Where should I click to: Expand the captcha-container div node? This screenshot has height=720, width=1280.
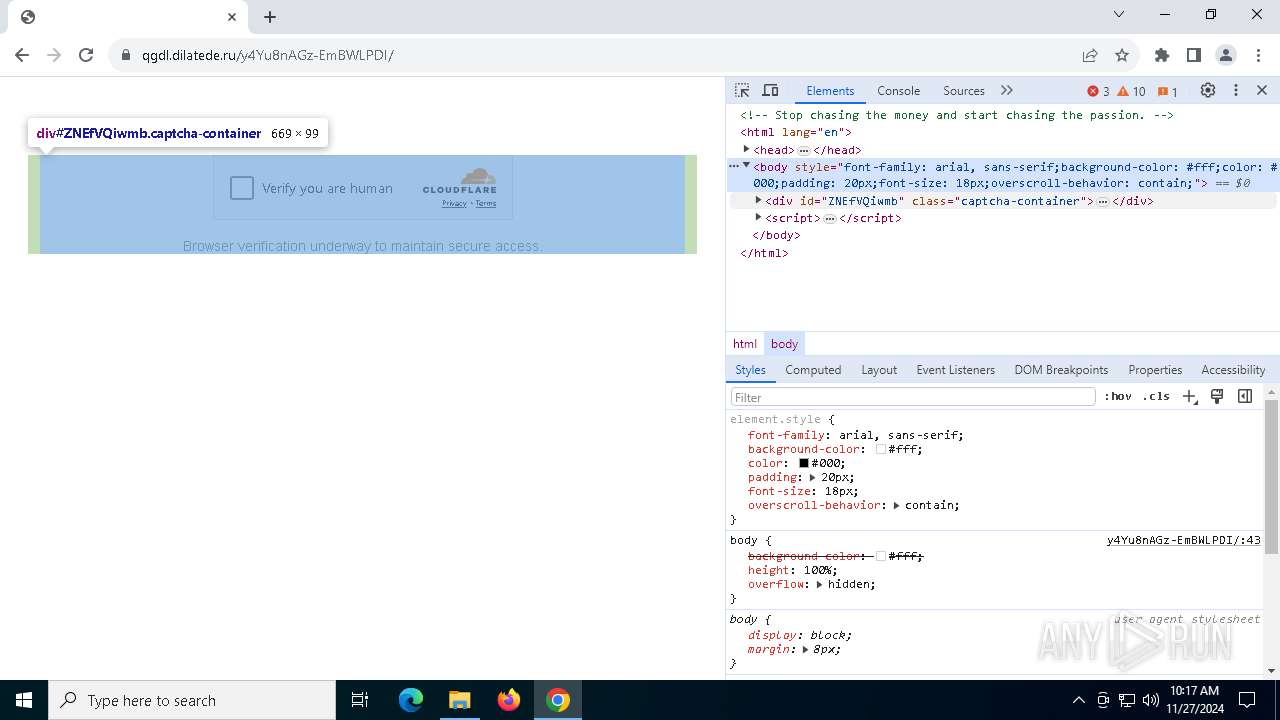(x=758, y=200)
